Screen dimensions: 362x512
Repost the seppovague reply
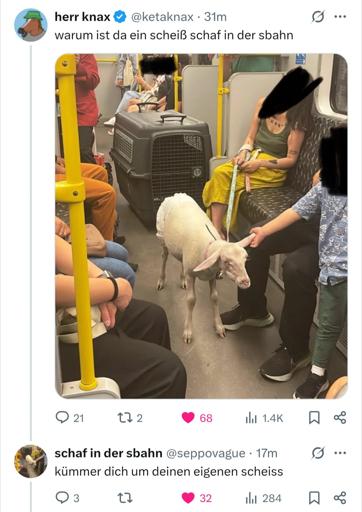pyautogui.click(x=125, y=498)
